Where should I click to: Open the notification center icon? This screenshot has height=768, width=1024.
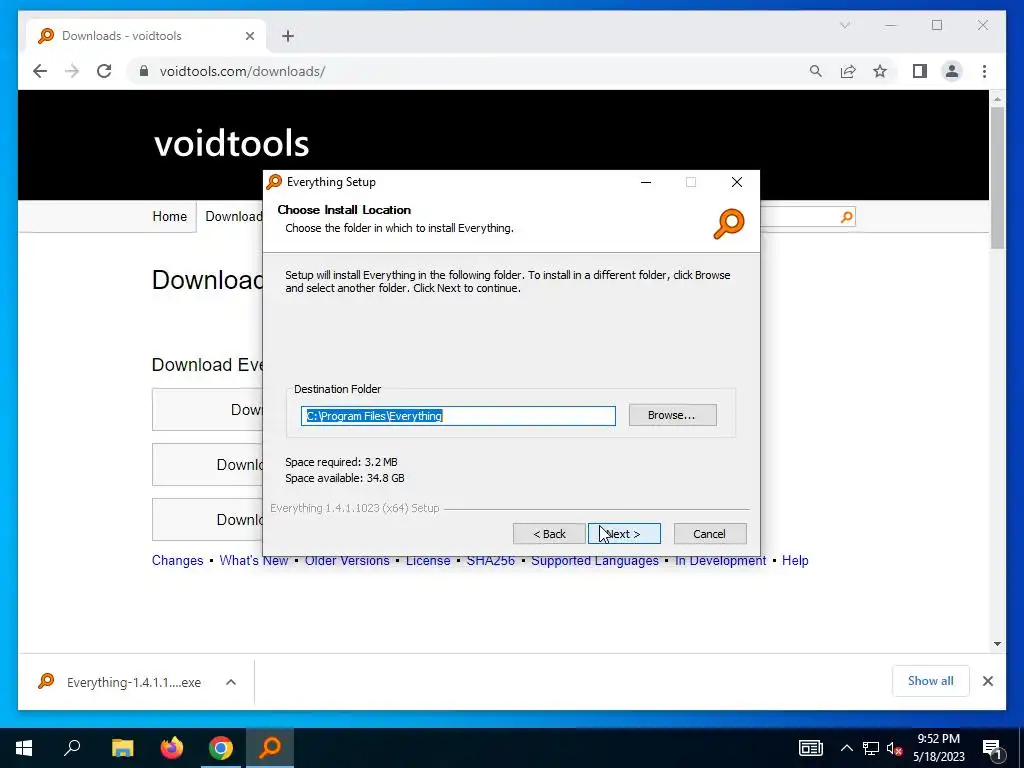click(992, 748)
